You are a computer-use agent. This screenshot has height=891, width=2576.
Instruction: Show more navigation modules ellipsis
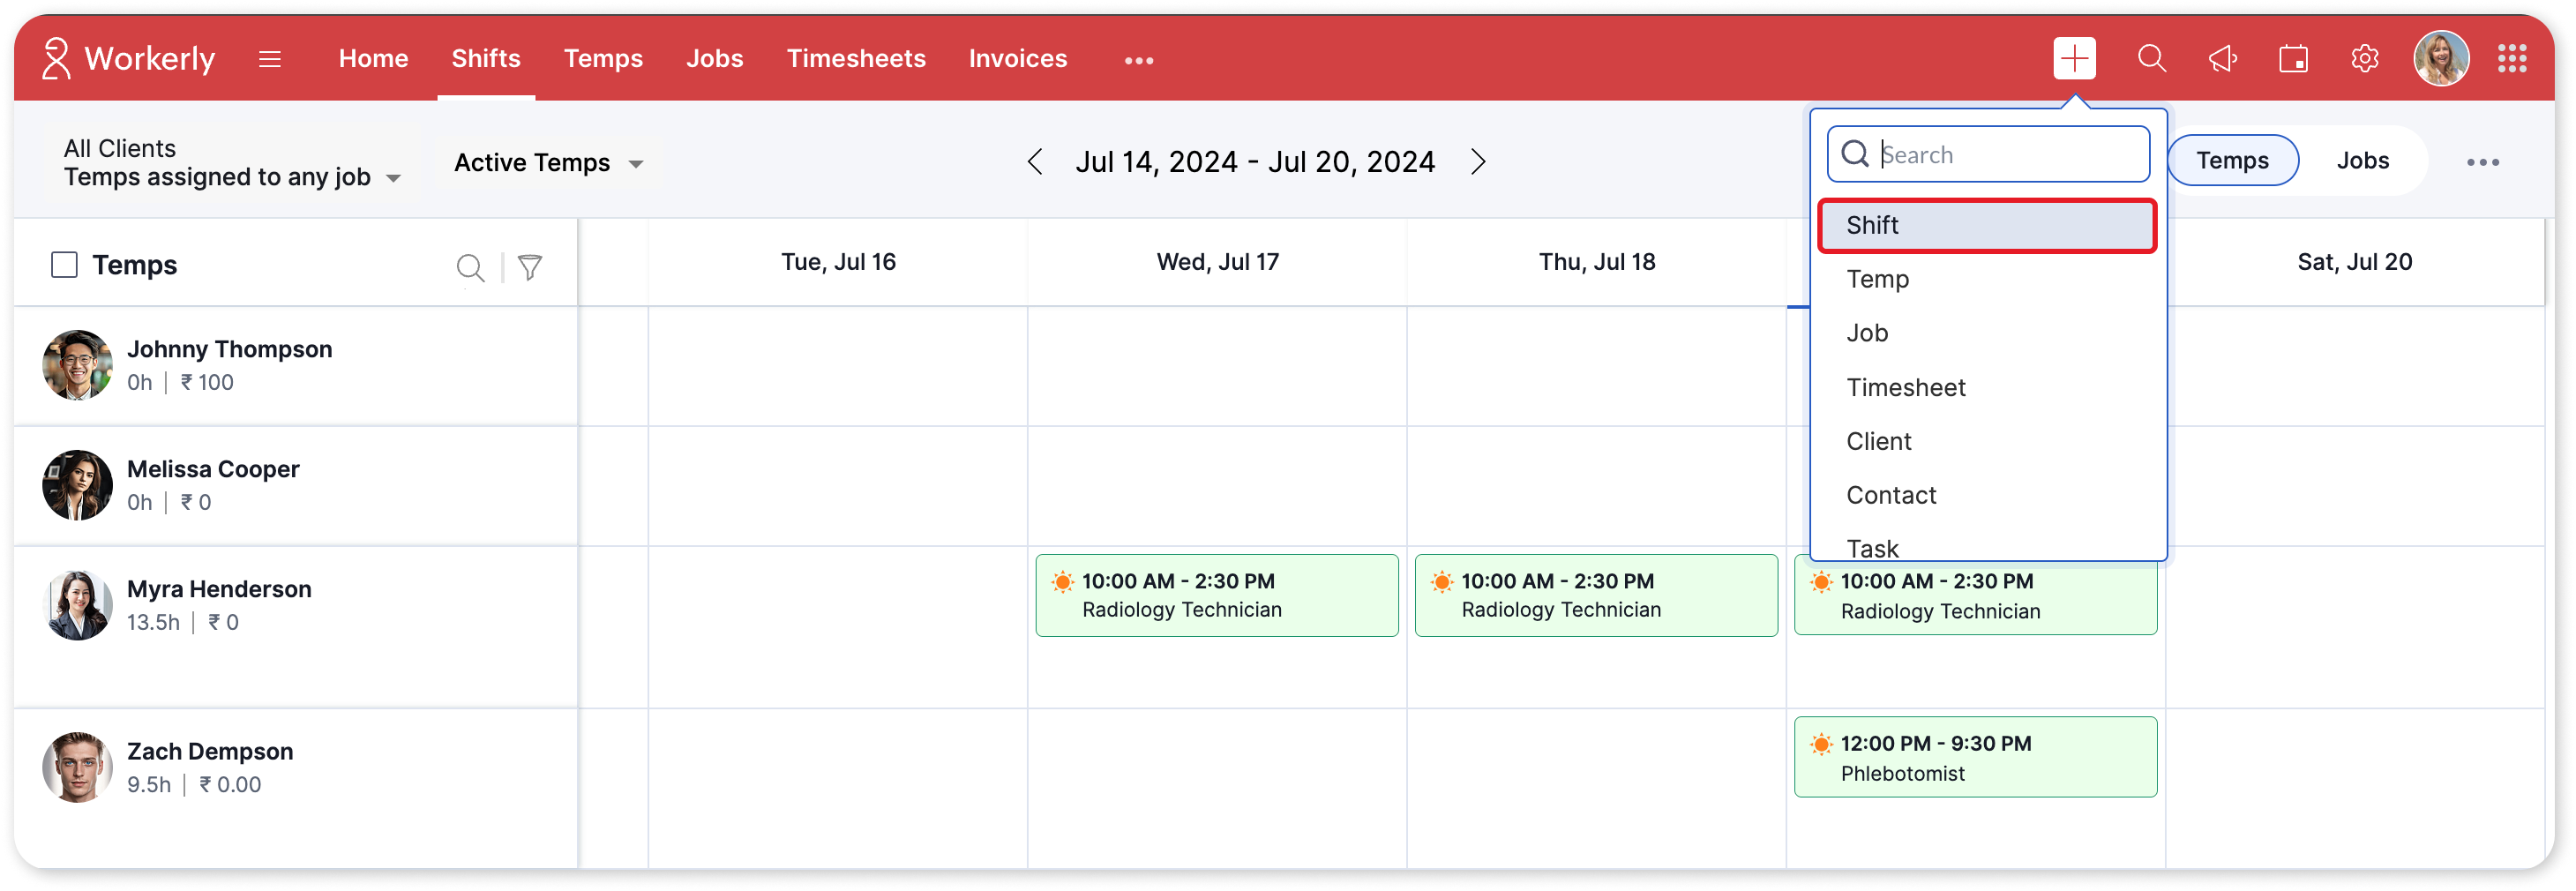point(1139,60)
